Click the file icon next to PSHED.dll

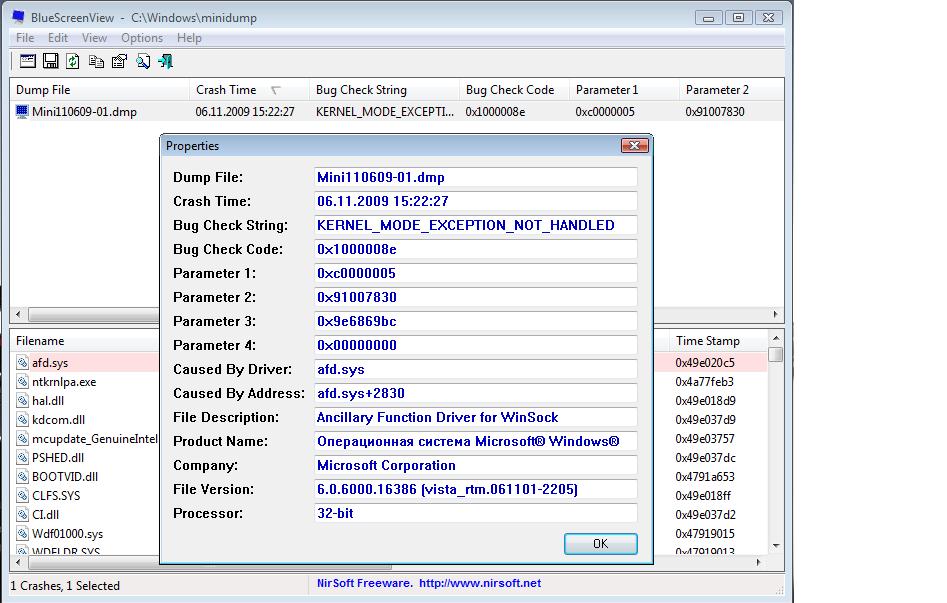(x=22, y=457)
